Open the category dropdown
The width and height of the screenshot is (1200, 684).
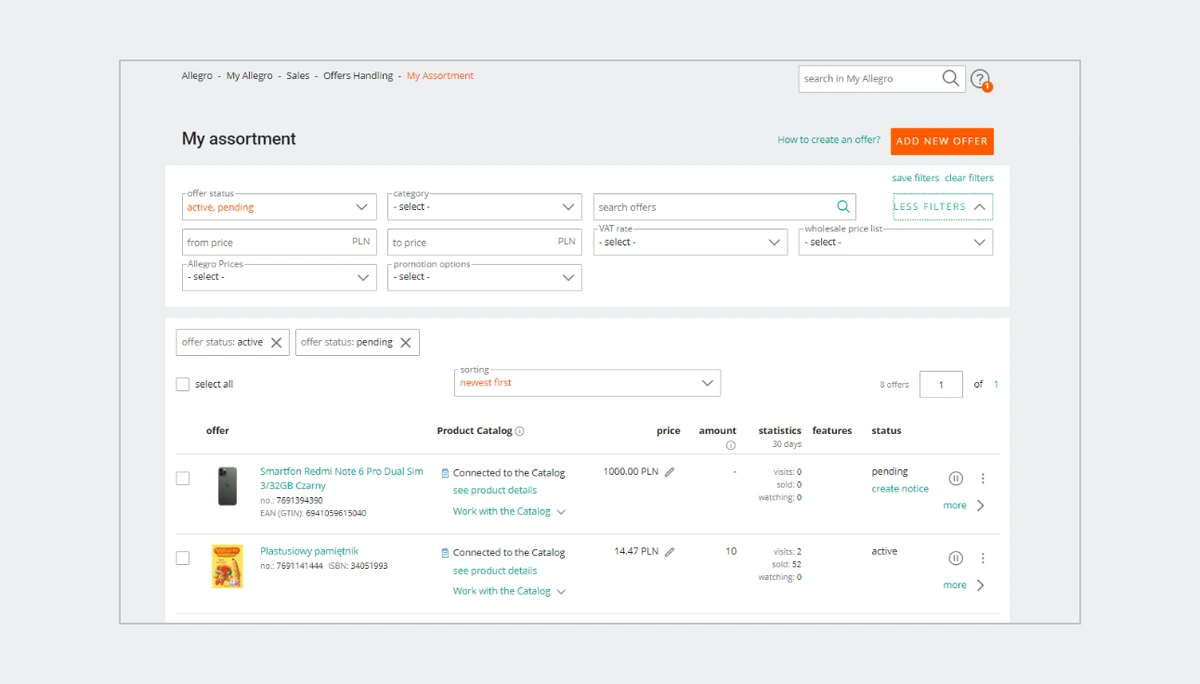(x=485, y=207)
